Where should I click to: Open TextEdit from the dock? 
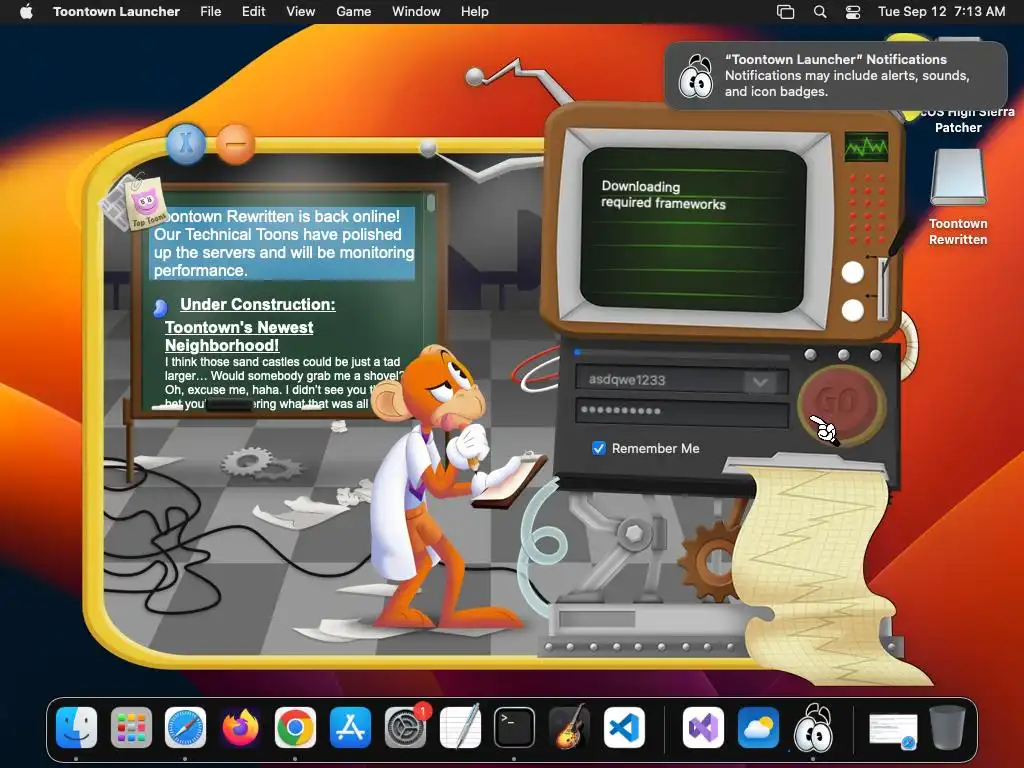460,727
